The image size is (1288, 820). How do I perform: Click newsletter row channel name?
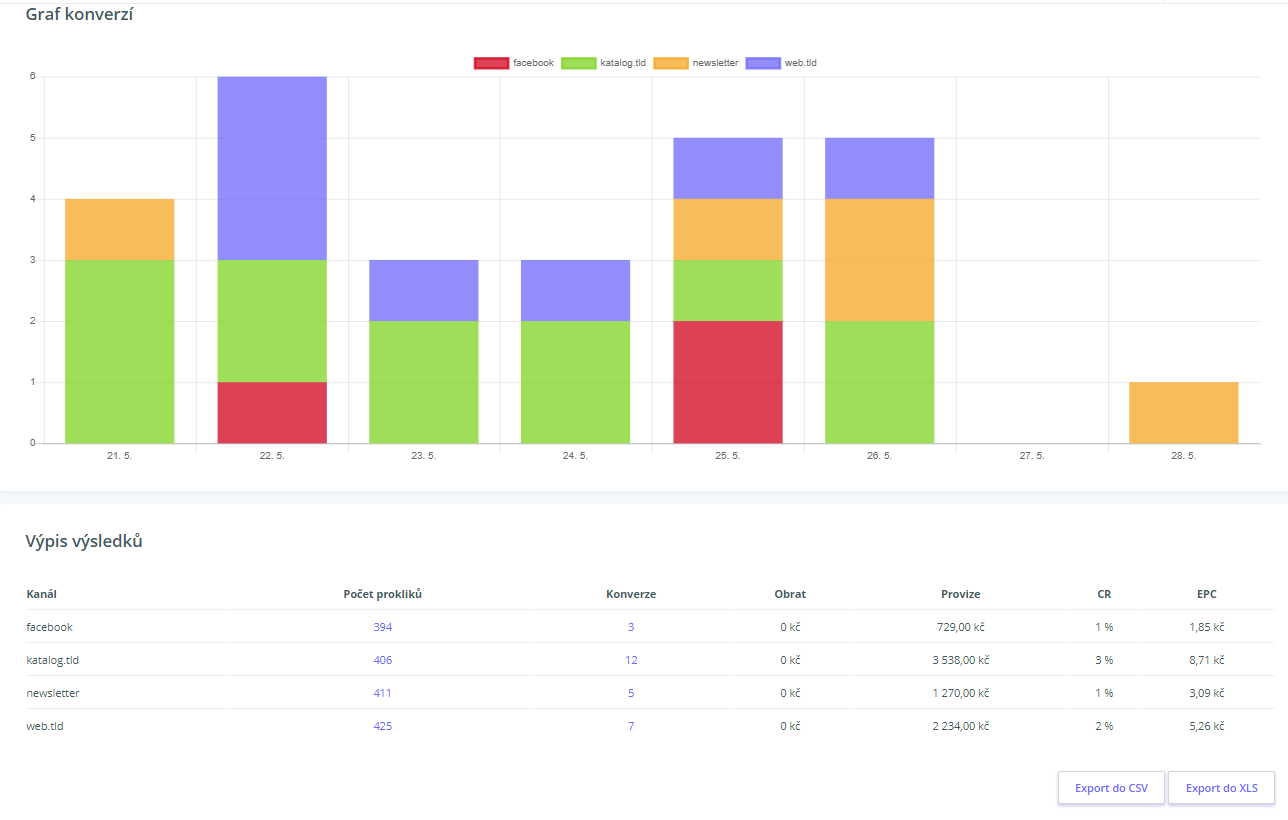53,693
